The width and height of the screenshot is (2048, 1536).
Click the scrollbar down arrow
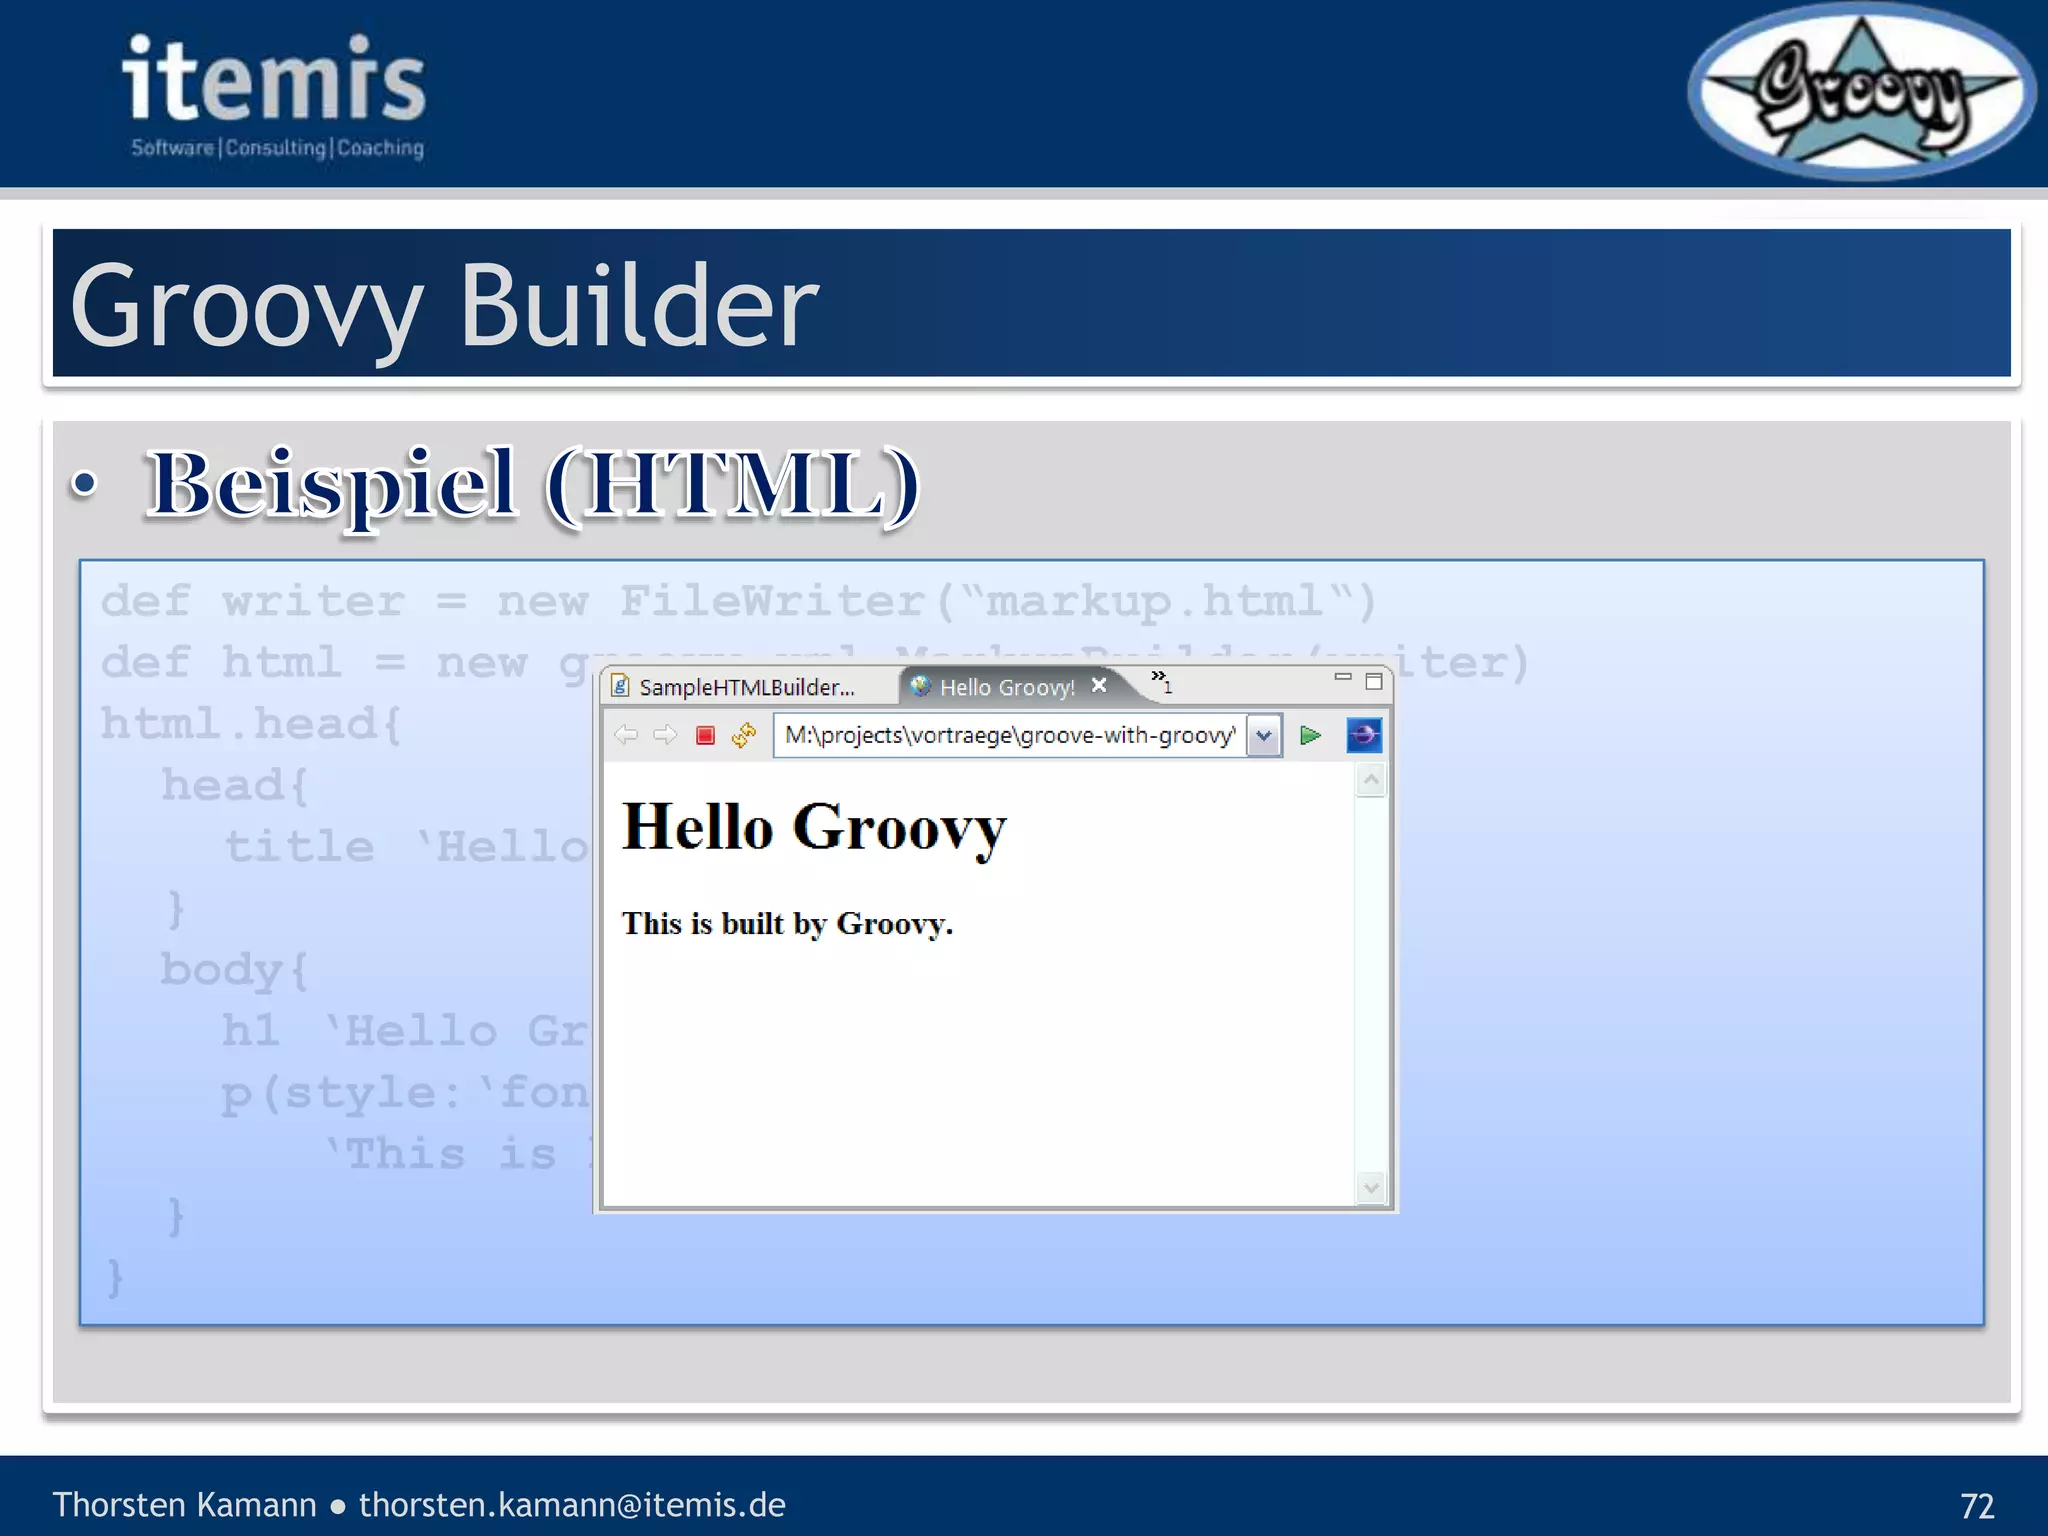[1371, 1188]
